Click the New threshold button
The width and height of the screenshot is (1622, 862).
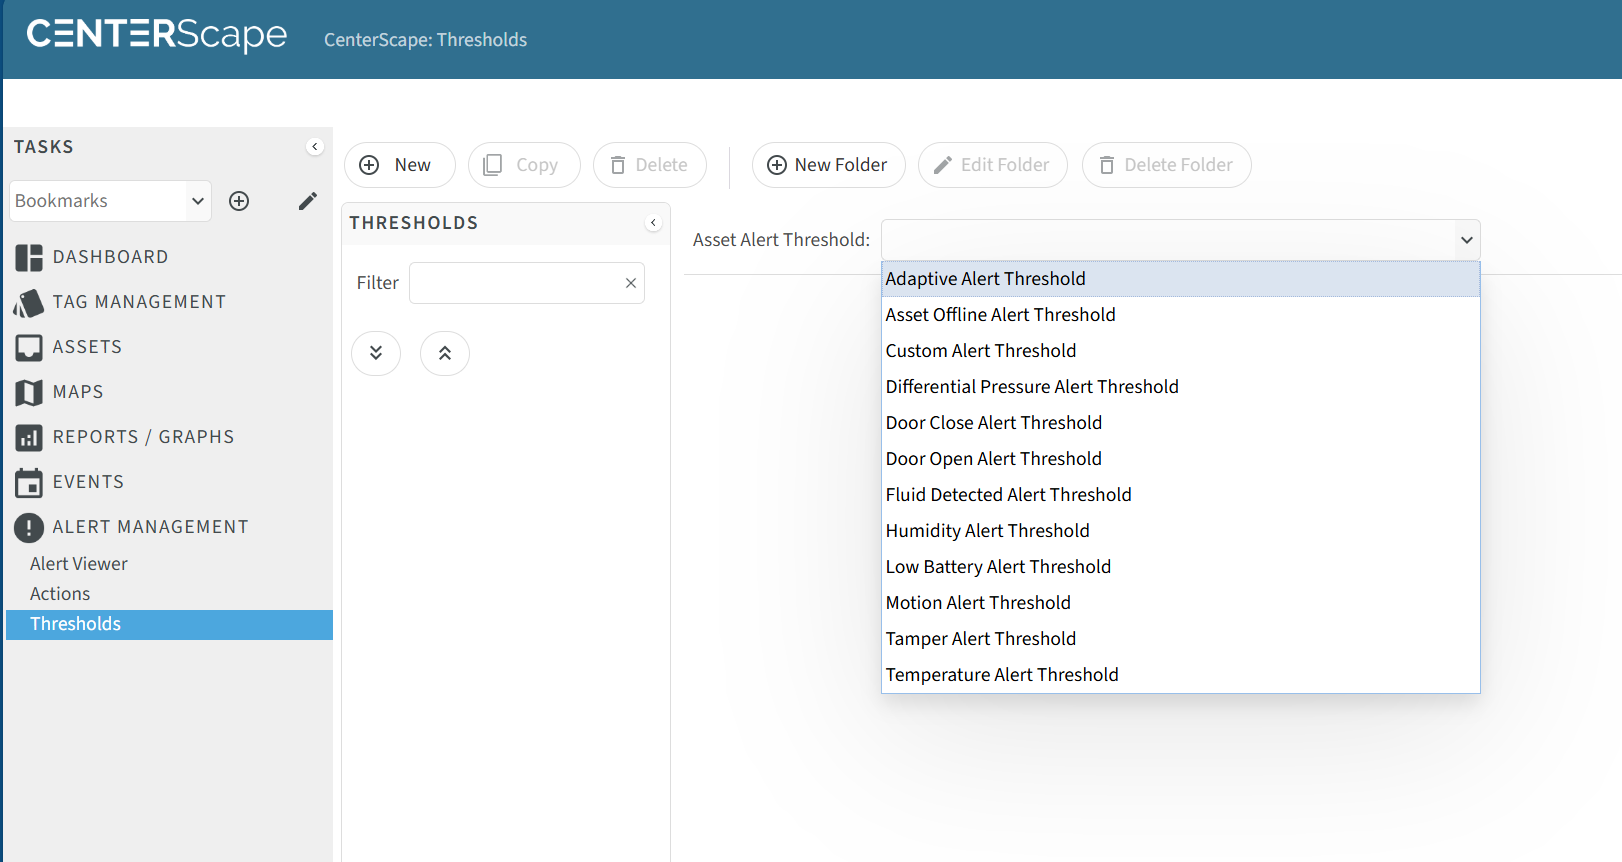click(399, 165)
